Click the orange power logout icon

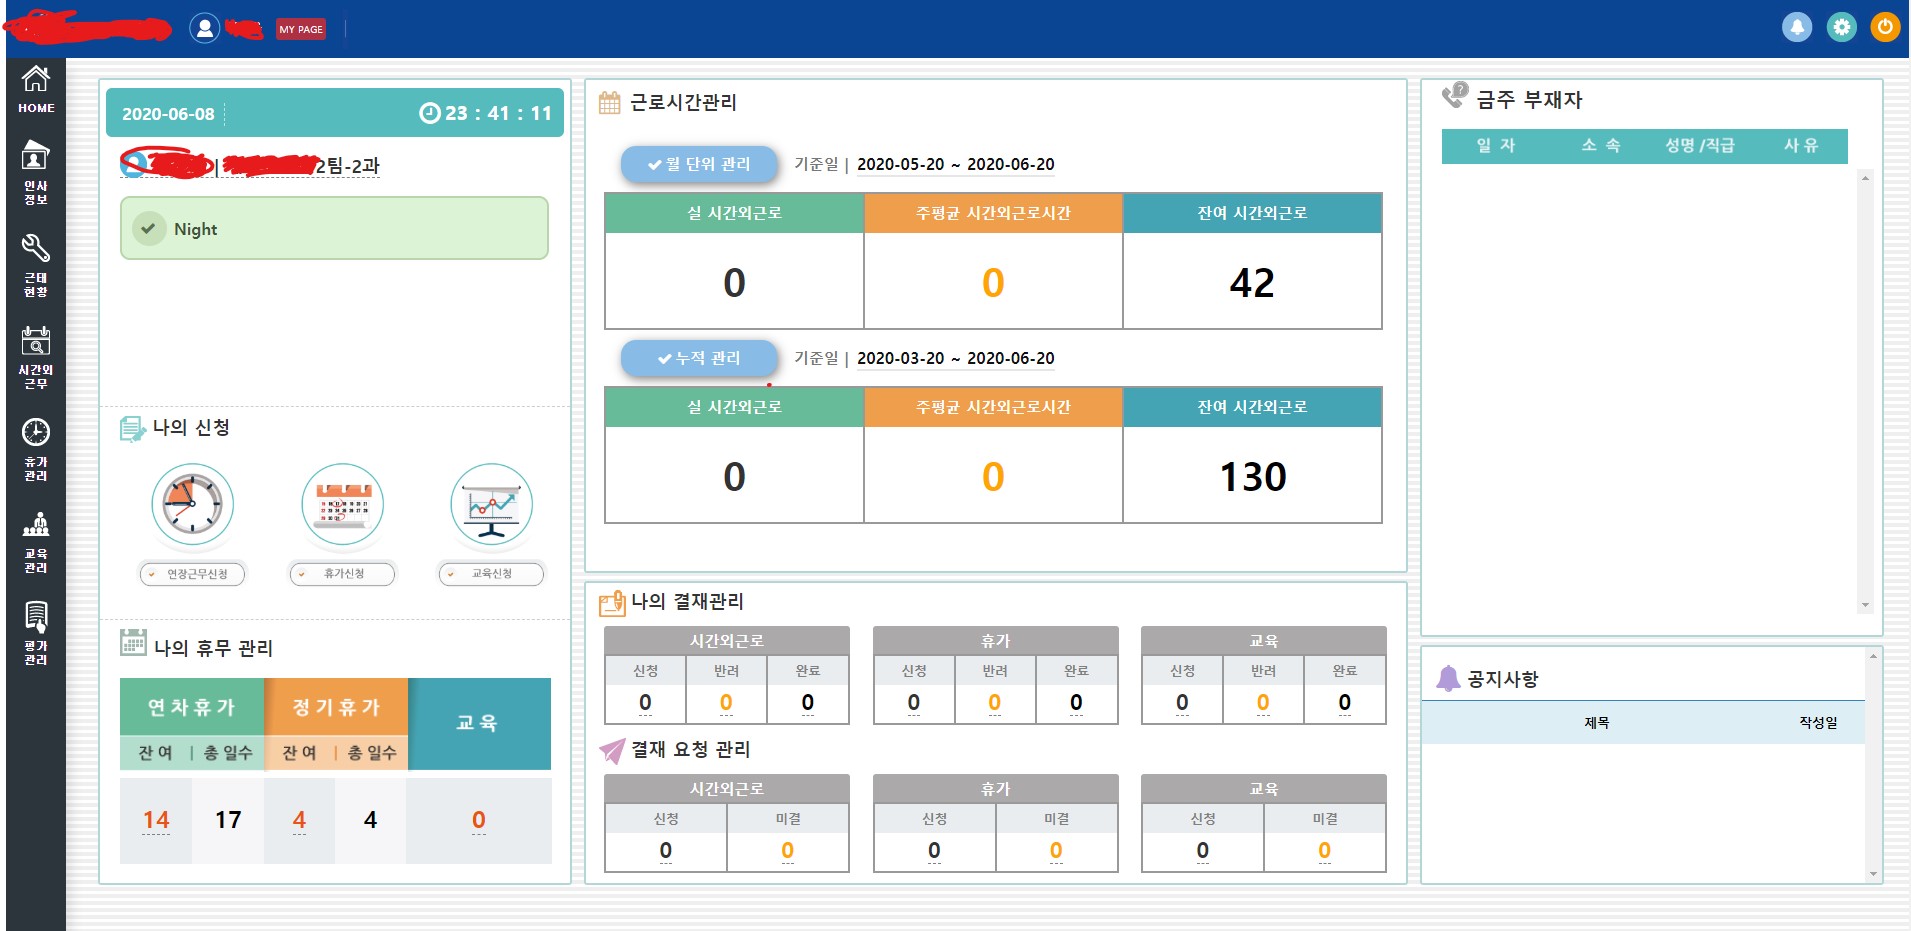coord(1885,27)
